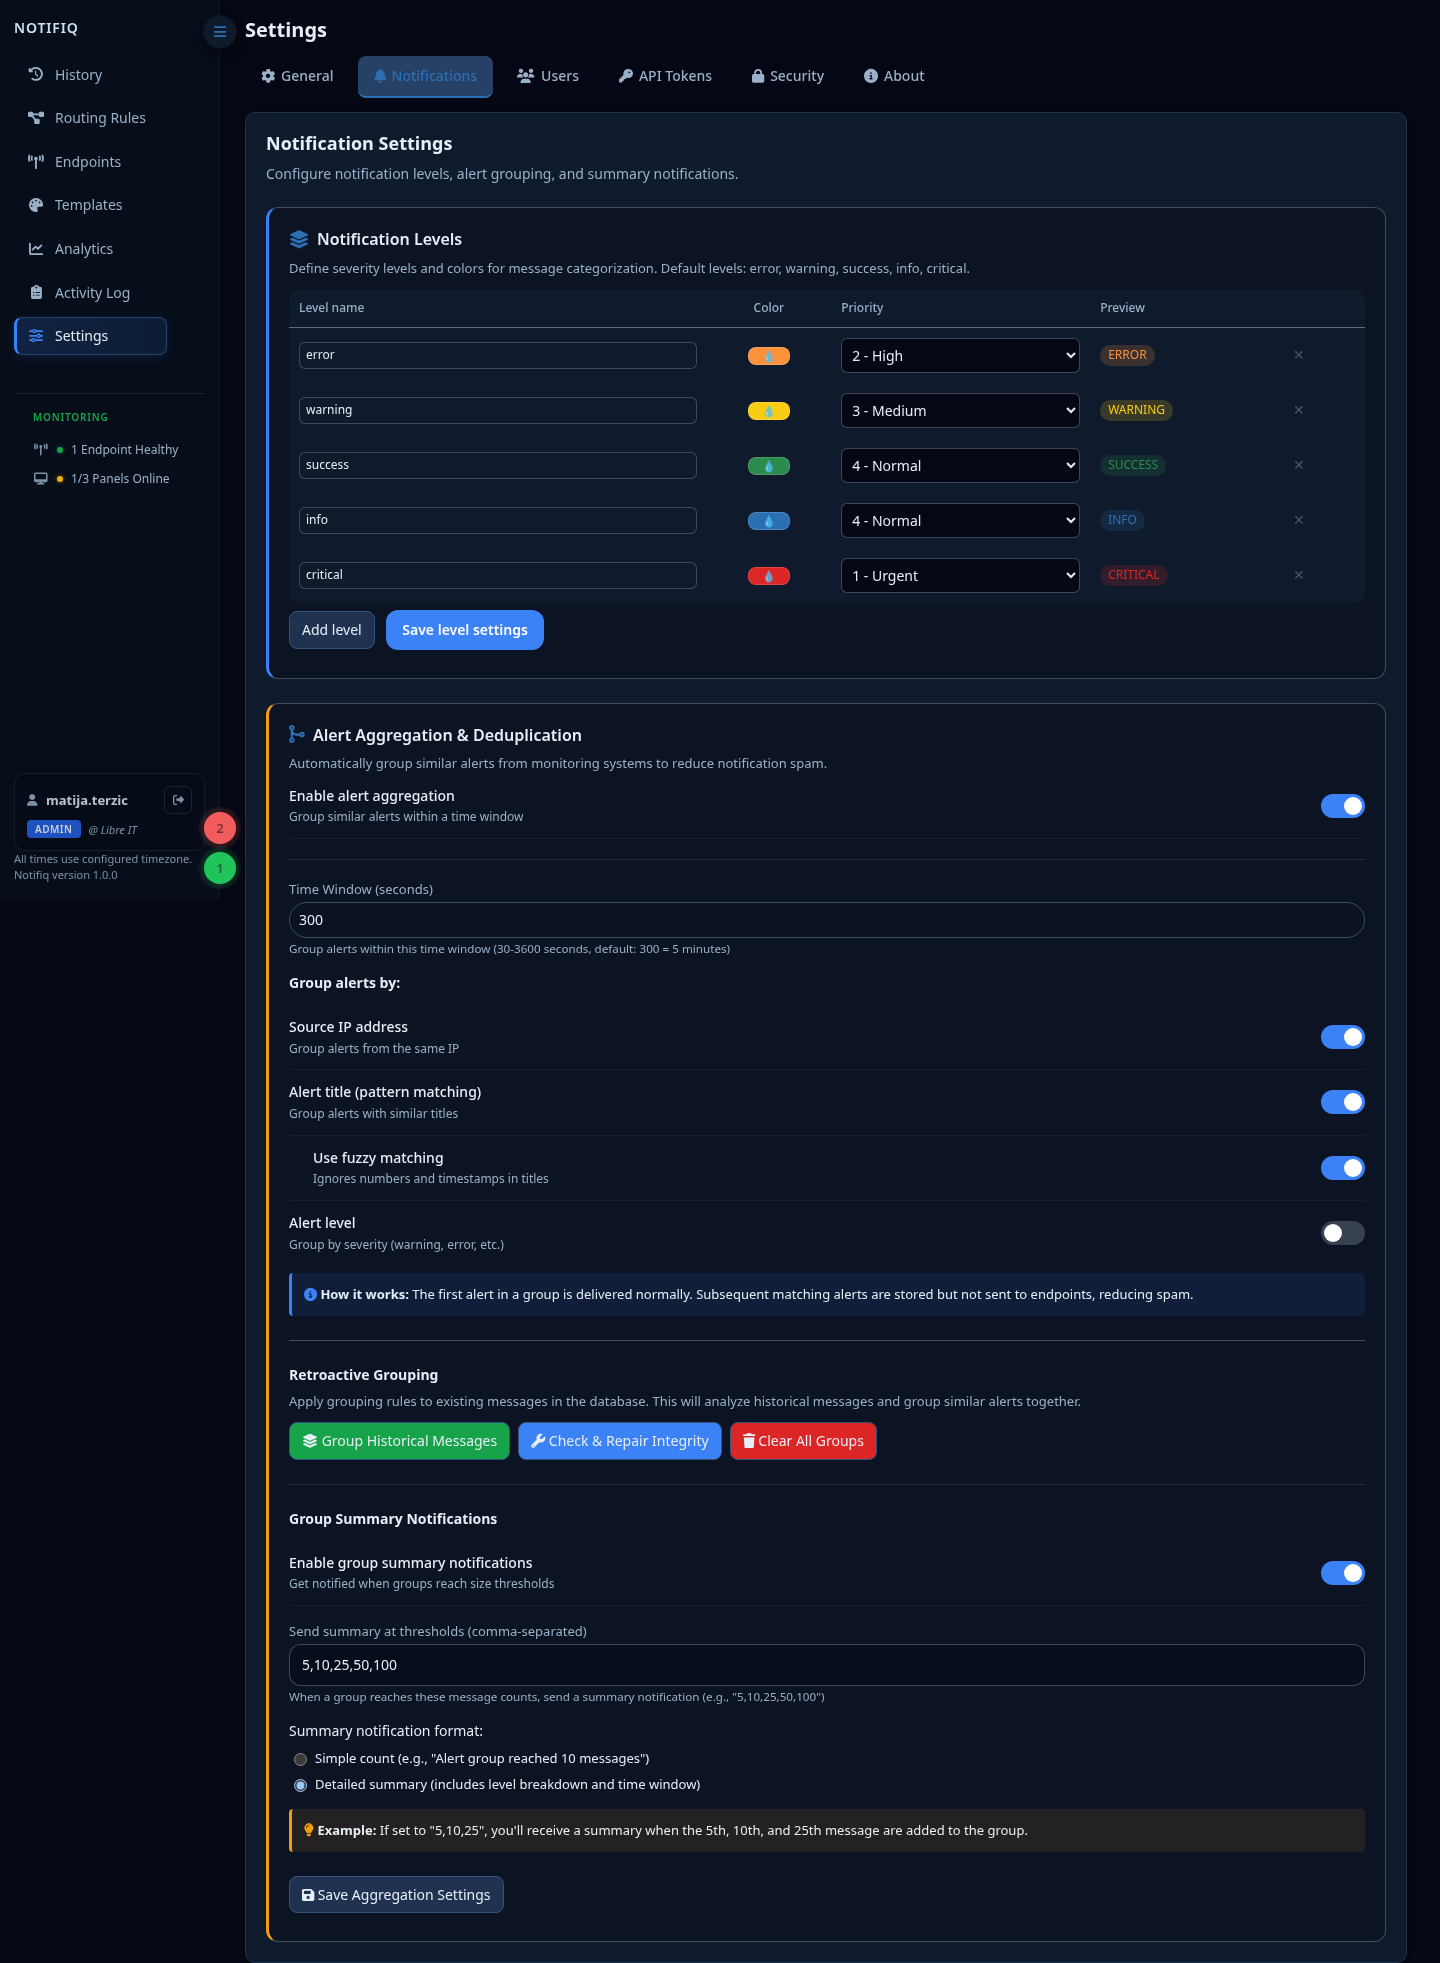
Task: Open priority dropdown for error level
Action: [960, 356]
